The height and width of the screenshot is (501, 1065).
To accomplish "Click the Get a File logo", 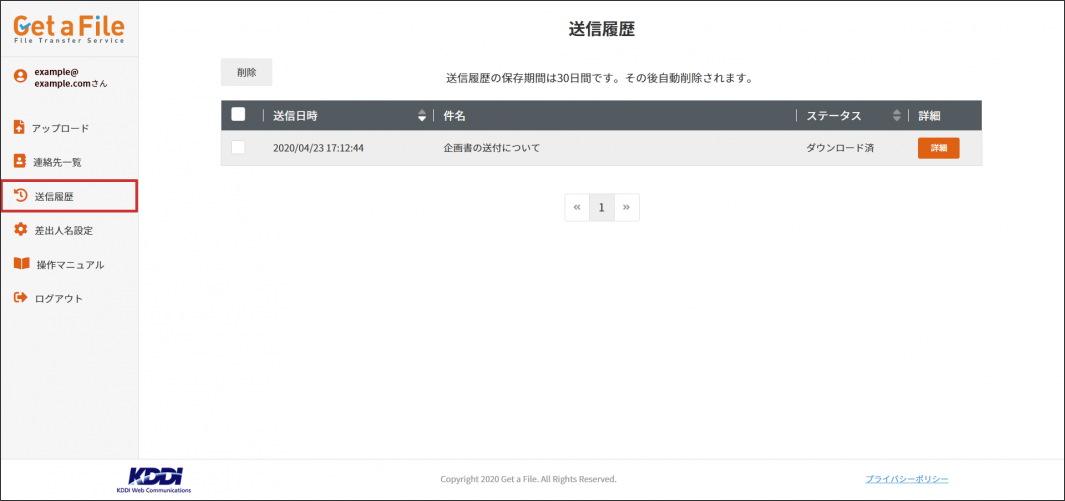I will click(x=69, y=27).
